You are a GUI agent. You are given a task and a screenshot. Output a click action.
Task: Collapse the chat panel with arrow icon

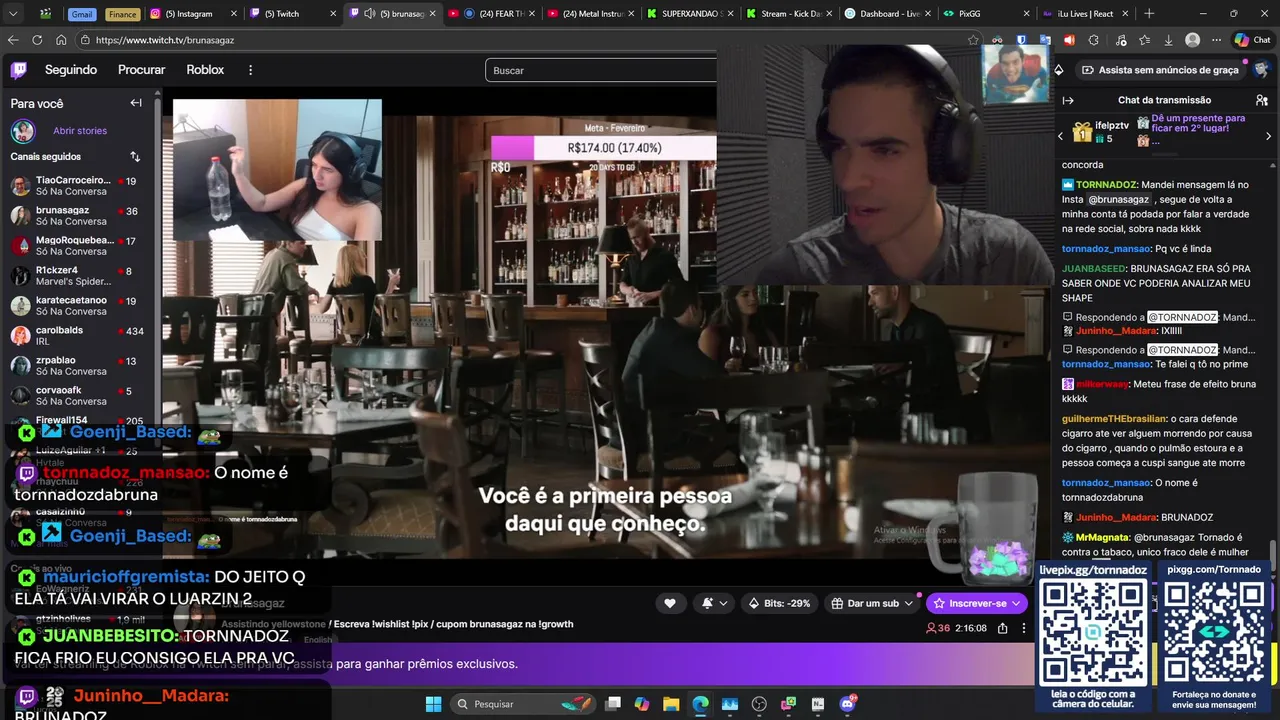(1068, 100)
